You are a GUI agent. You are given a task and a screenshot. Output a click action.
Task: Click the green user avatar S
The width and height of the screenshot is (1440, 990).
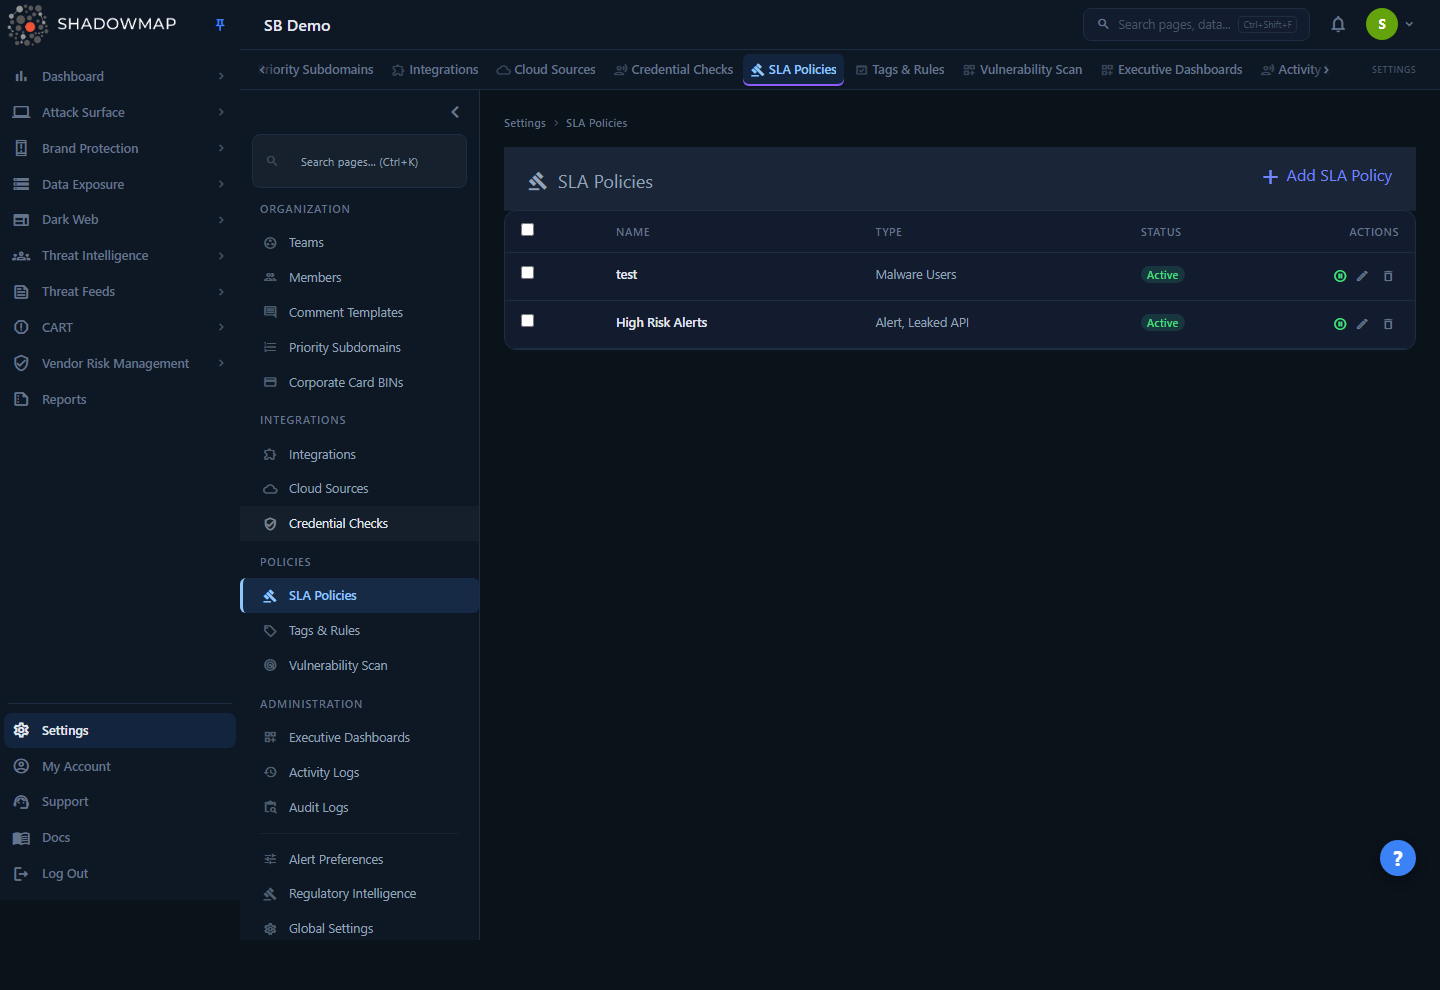(x=1382, y=24)
